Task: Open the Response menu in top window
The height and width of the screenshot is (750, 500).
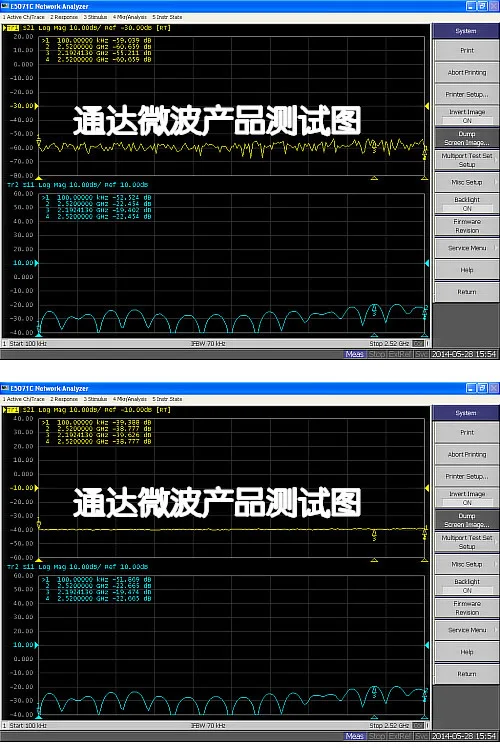Action: tap(64, 17)
